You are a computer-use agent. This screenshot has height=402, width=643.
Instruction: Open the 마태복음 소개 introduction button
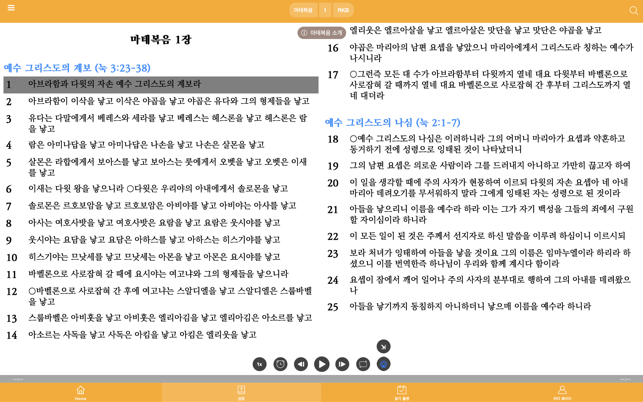click(322, 32)
